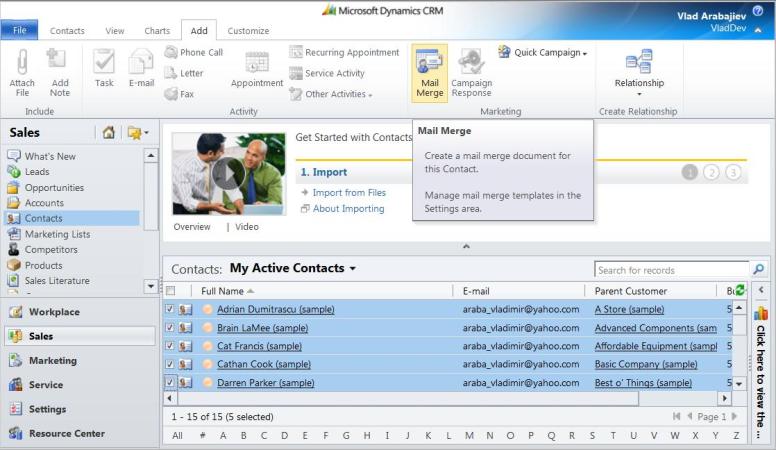Viewport: 776px width, 450px height.
Task: Click the search magnifier icon
Action: [758, 270]
